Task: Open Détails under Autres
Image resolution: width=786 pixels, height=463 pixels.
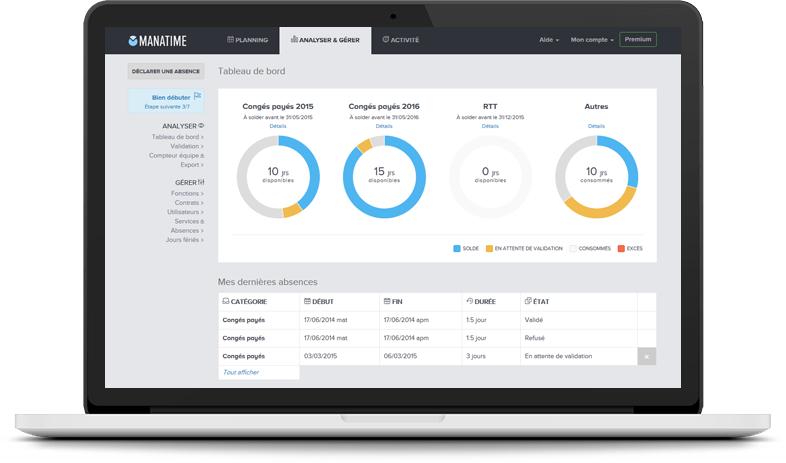Action: (596, 126)
